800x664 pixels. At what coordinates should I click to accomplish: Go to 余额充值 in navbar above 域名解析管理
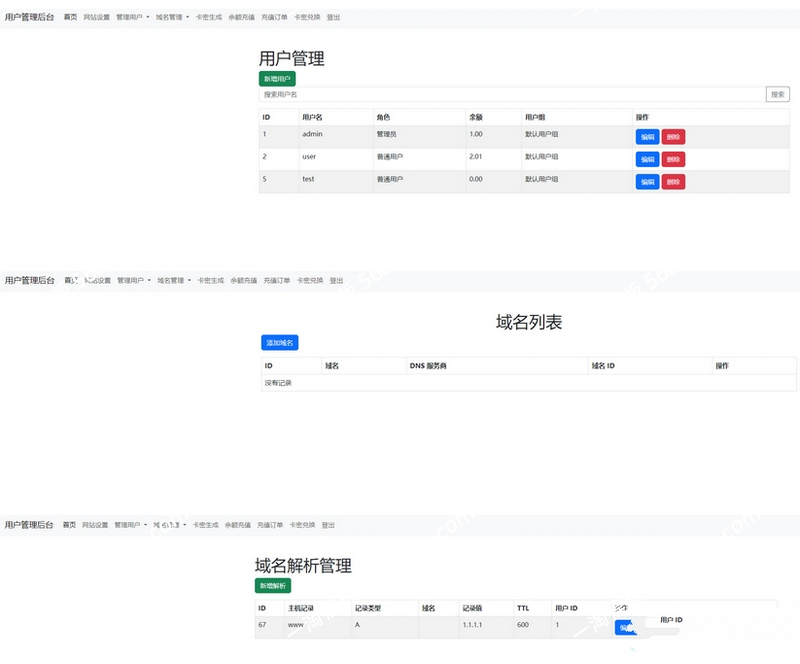point(238,524)
